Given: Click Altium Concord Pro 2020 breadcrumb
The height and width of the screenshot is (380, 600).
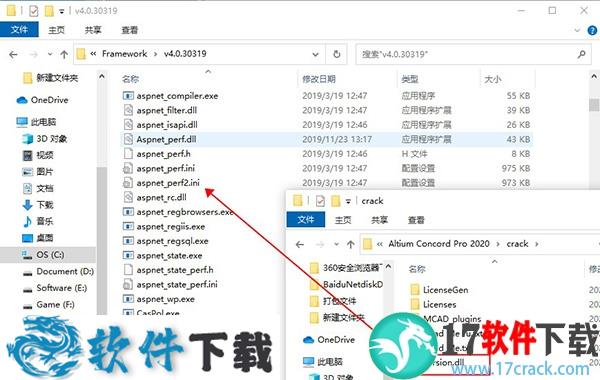Looking at the screenshot, I should pyautogui.click(x=439, y=244).
